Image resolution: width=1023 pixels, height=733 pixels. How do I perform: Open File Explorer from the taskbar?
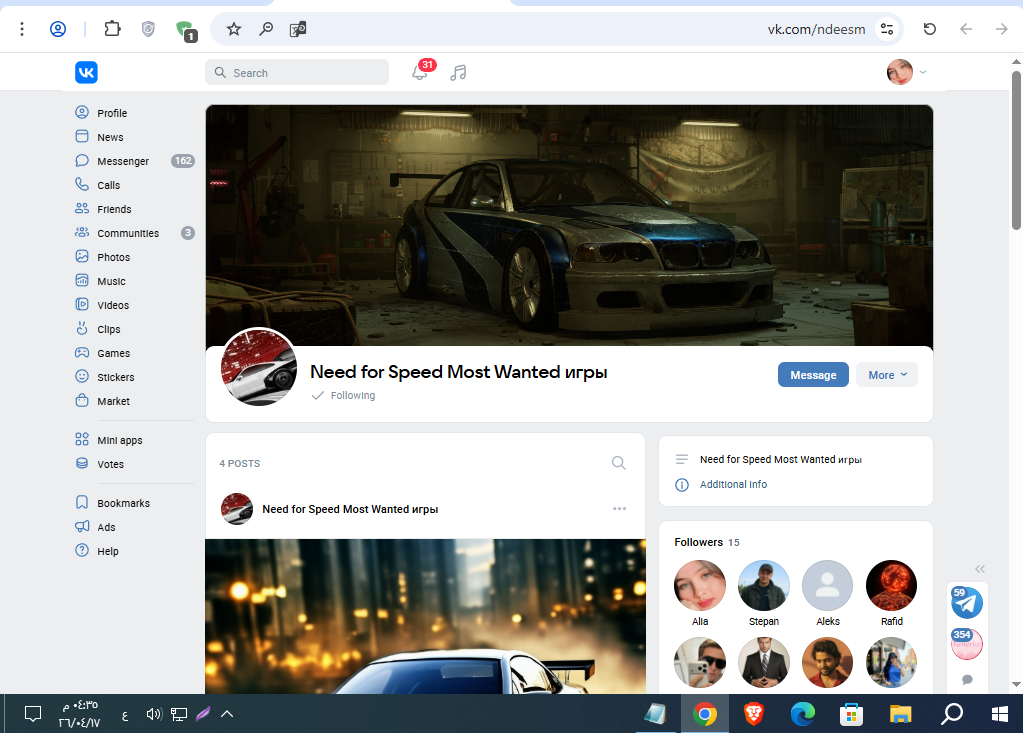pyautogui.click(x=900, y=714)
